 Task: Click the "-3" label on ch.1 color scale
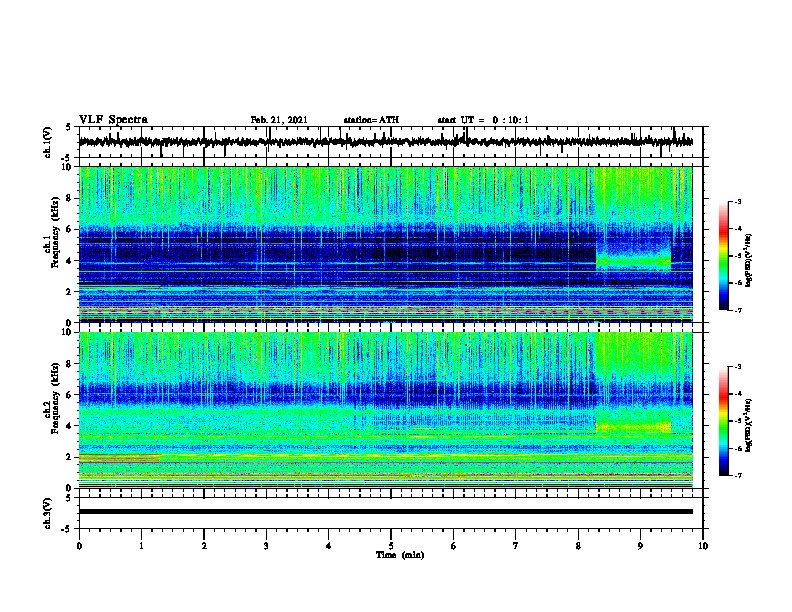click(737, 201)
